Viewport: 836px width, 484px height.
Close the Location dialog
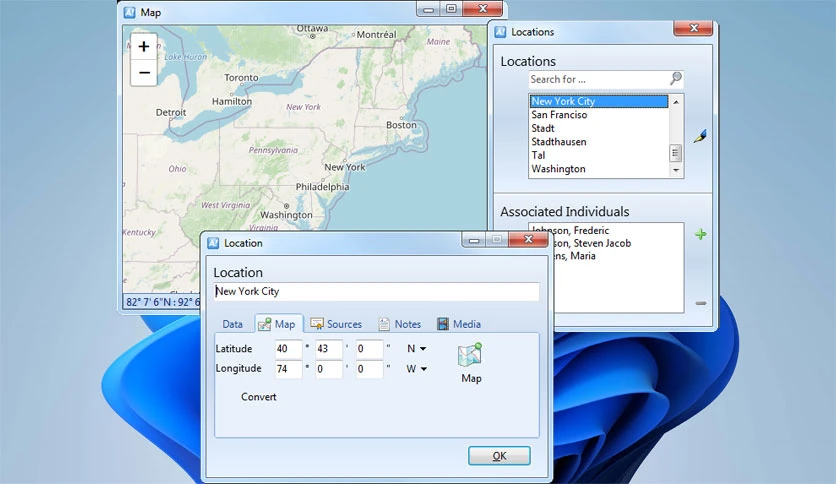pos(528,239)
